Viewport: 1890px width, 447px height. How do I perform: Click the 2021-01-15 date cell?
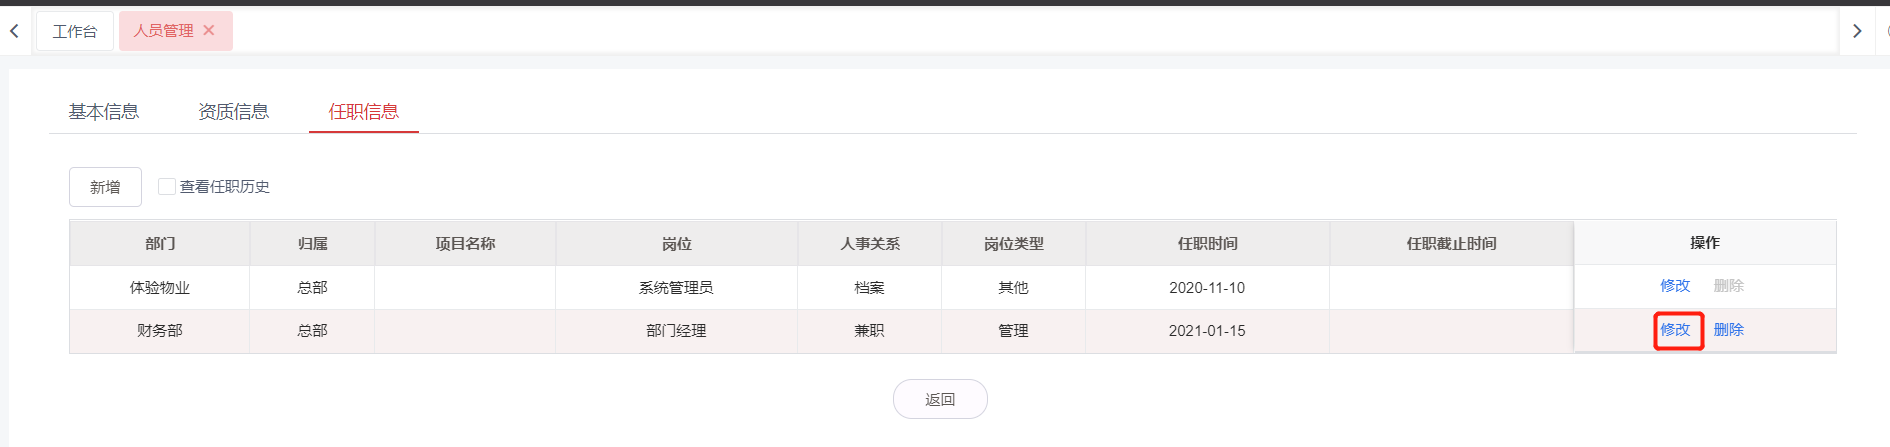1207,331
